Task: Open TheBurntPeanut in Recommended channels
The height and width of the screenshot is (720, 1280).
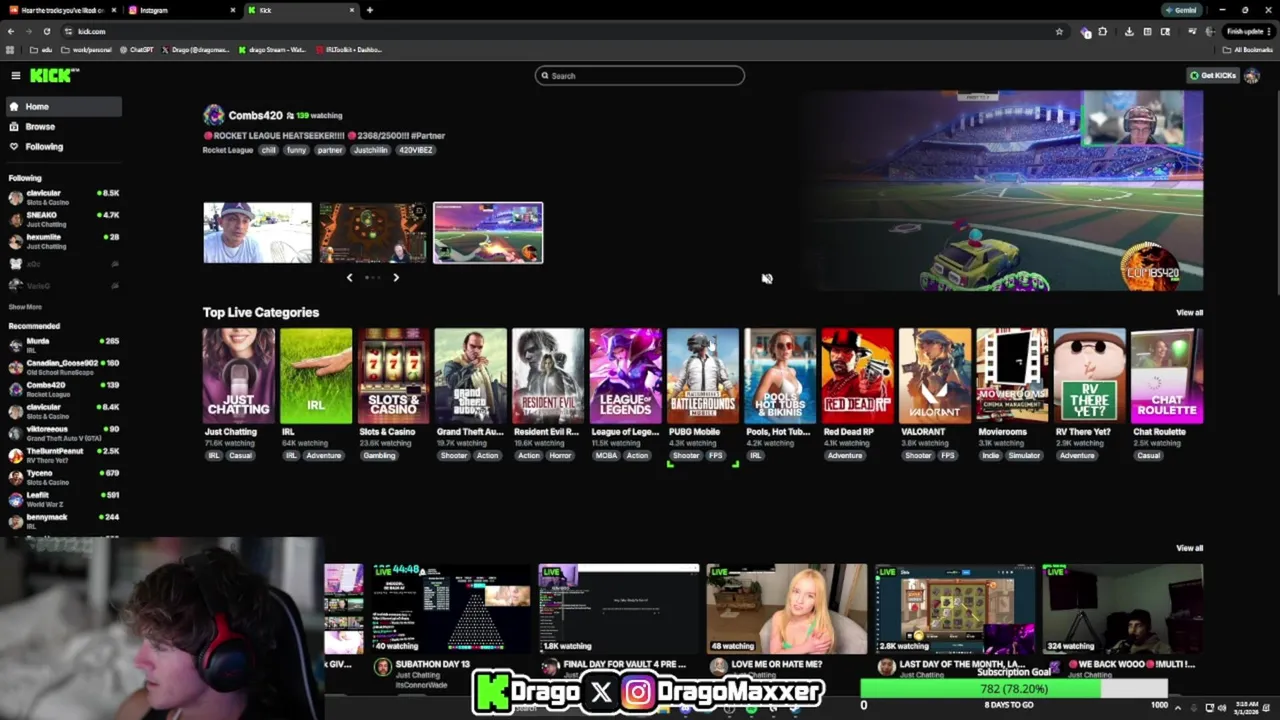Action: click(62, 455)
